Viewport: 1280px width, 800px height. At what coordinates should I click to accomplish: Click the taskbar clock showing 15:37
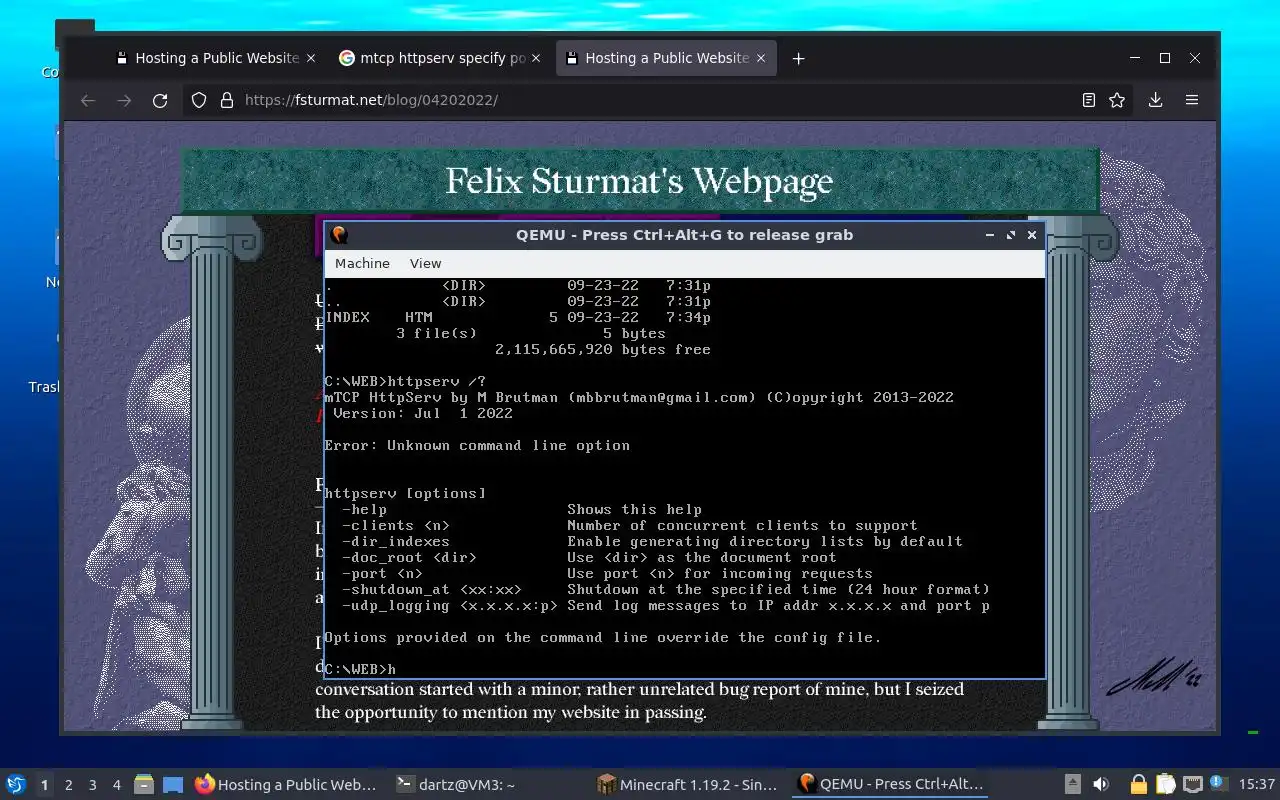[x=1257, y=785]
